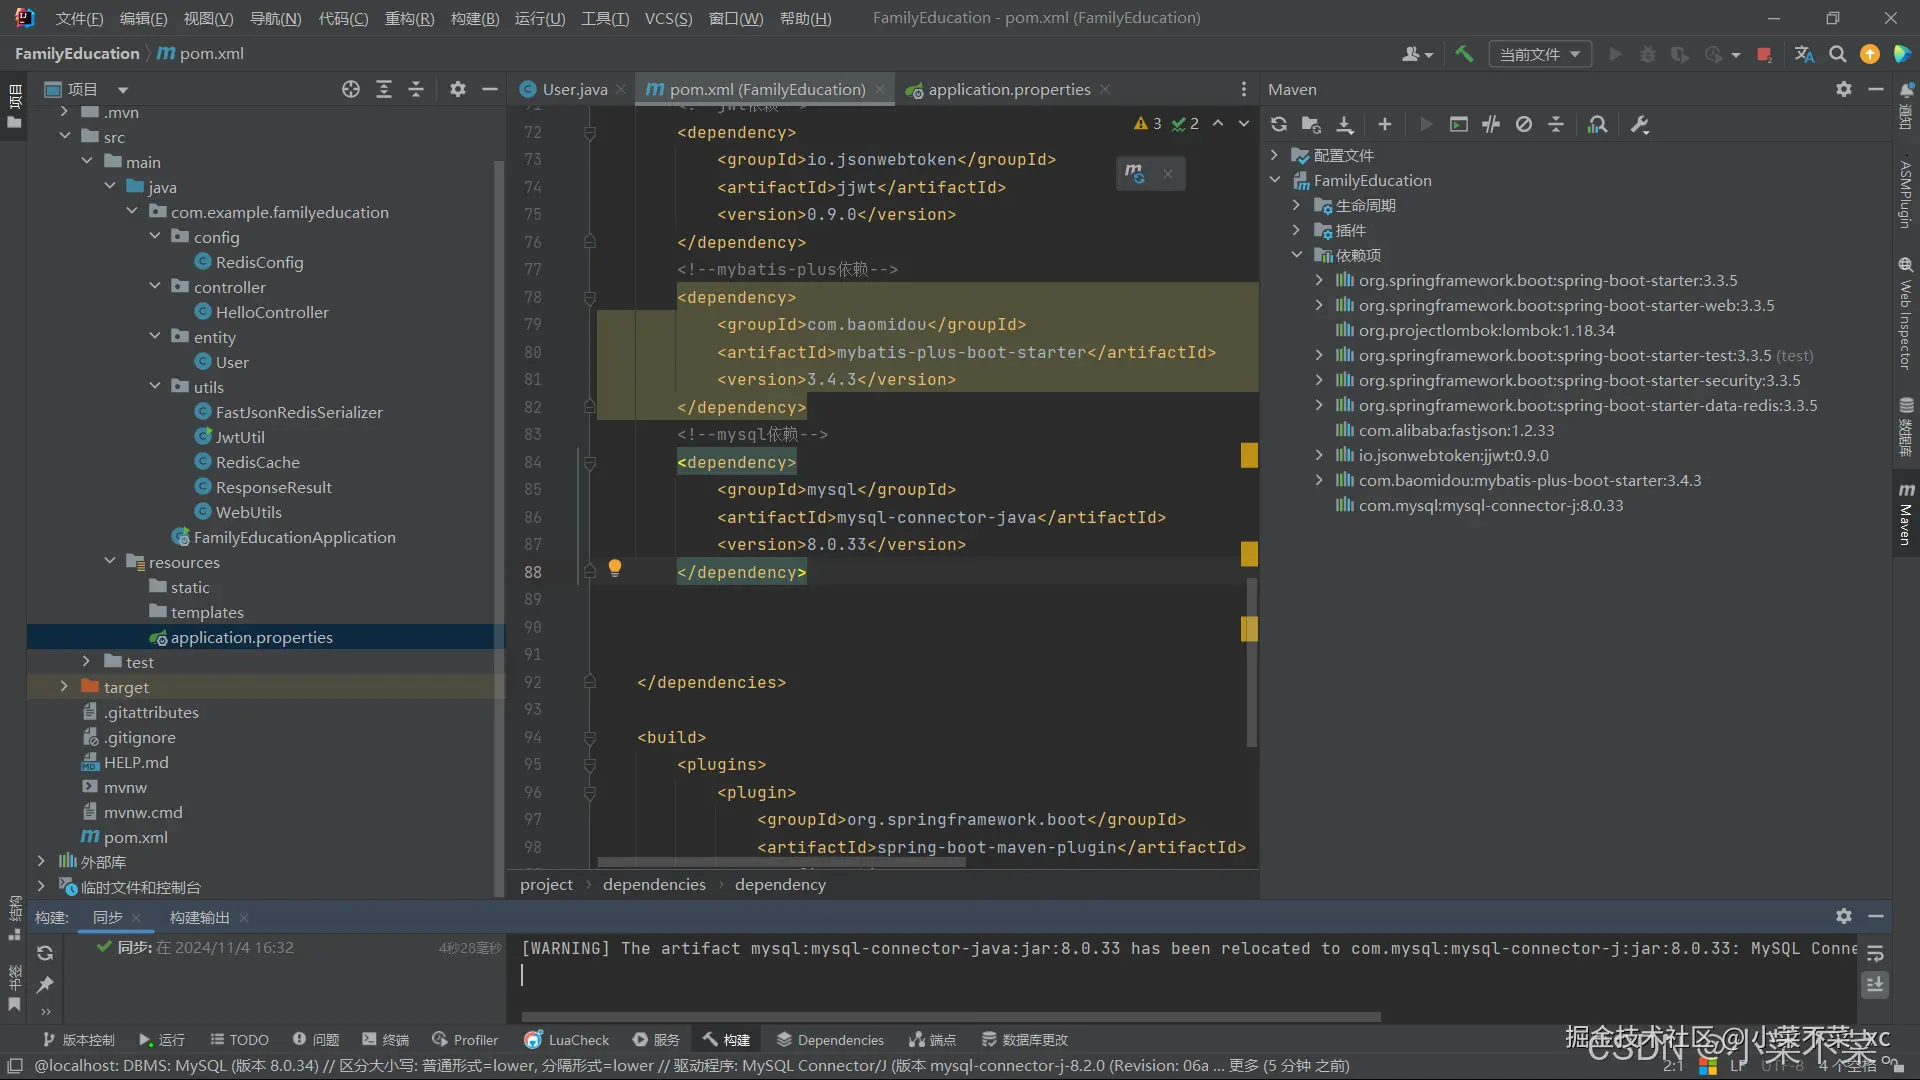Switch to the User.java tab
1920x1080 pixels.
(574, 90)
